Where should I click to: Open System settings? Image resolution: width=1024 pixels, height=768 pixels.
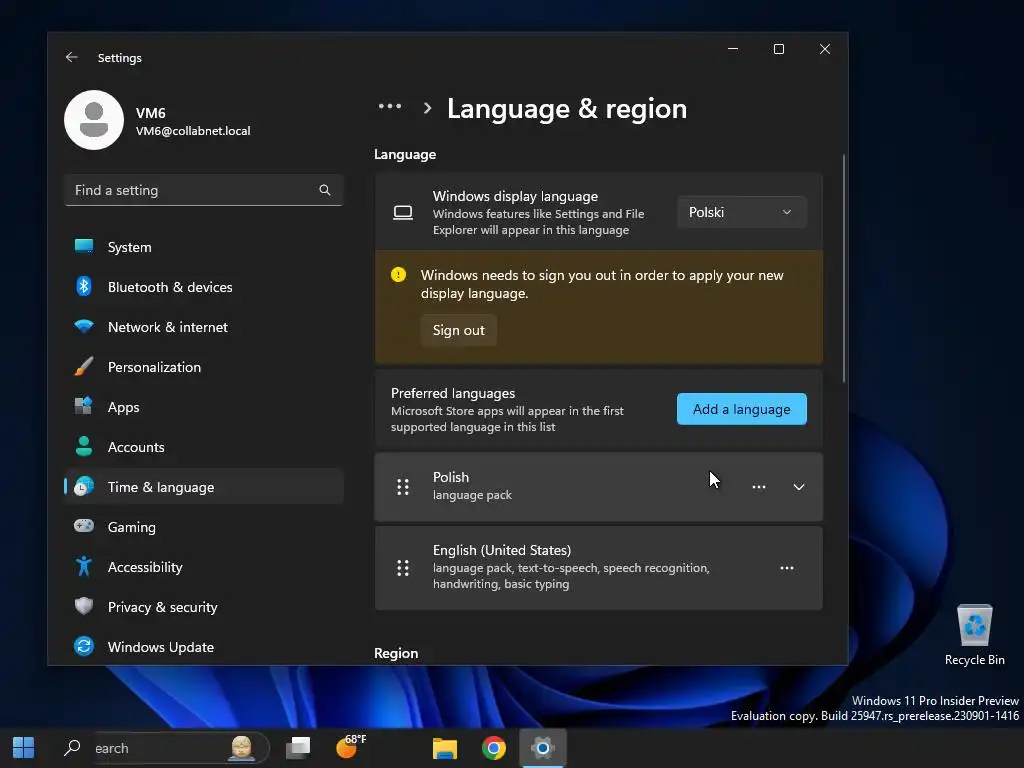204,247
